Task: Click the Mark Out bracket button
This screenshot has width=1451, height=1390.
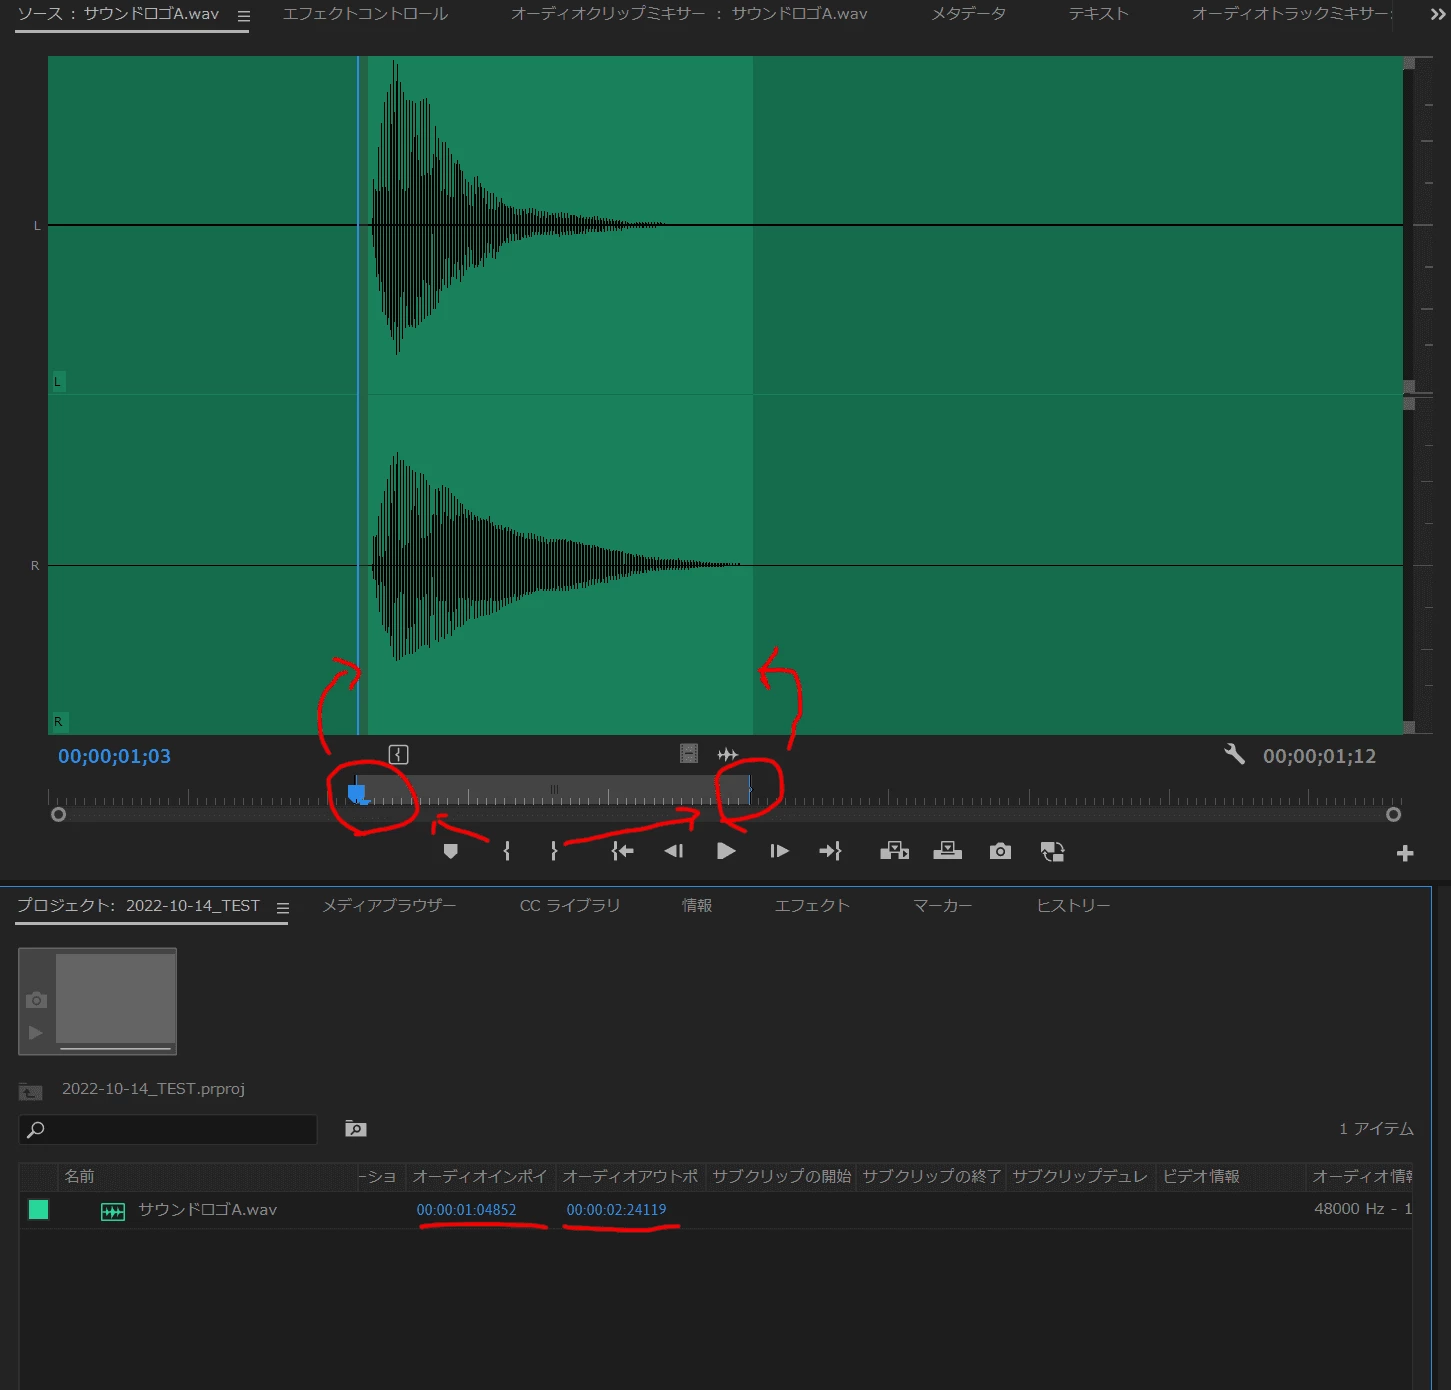Action: 554,851
